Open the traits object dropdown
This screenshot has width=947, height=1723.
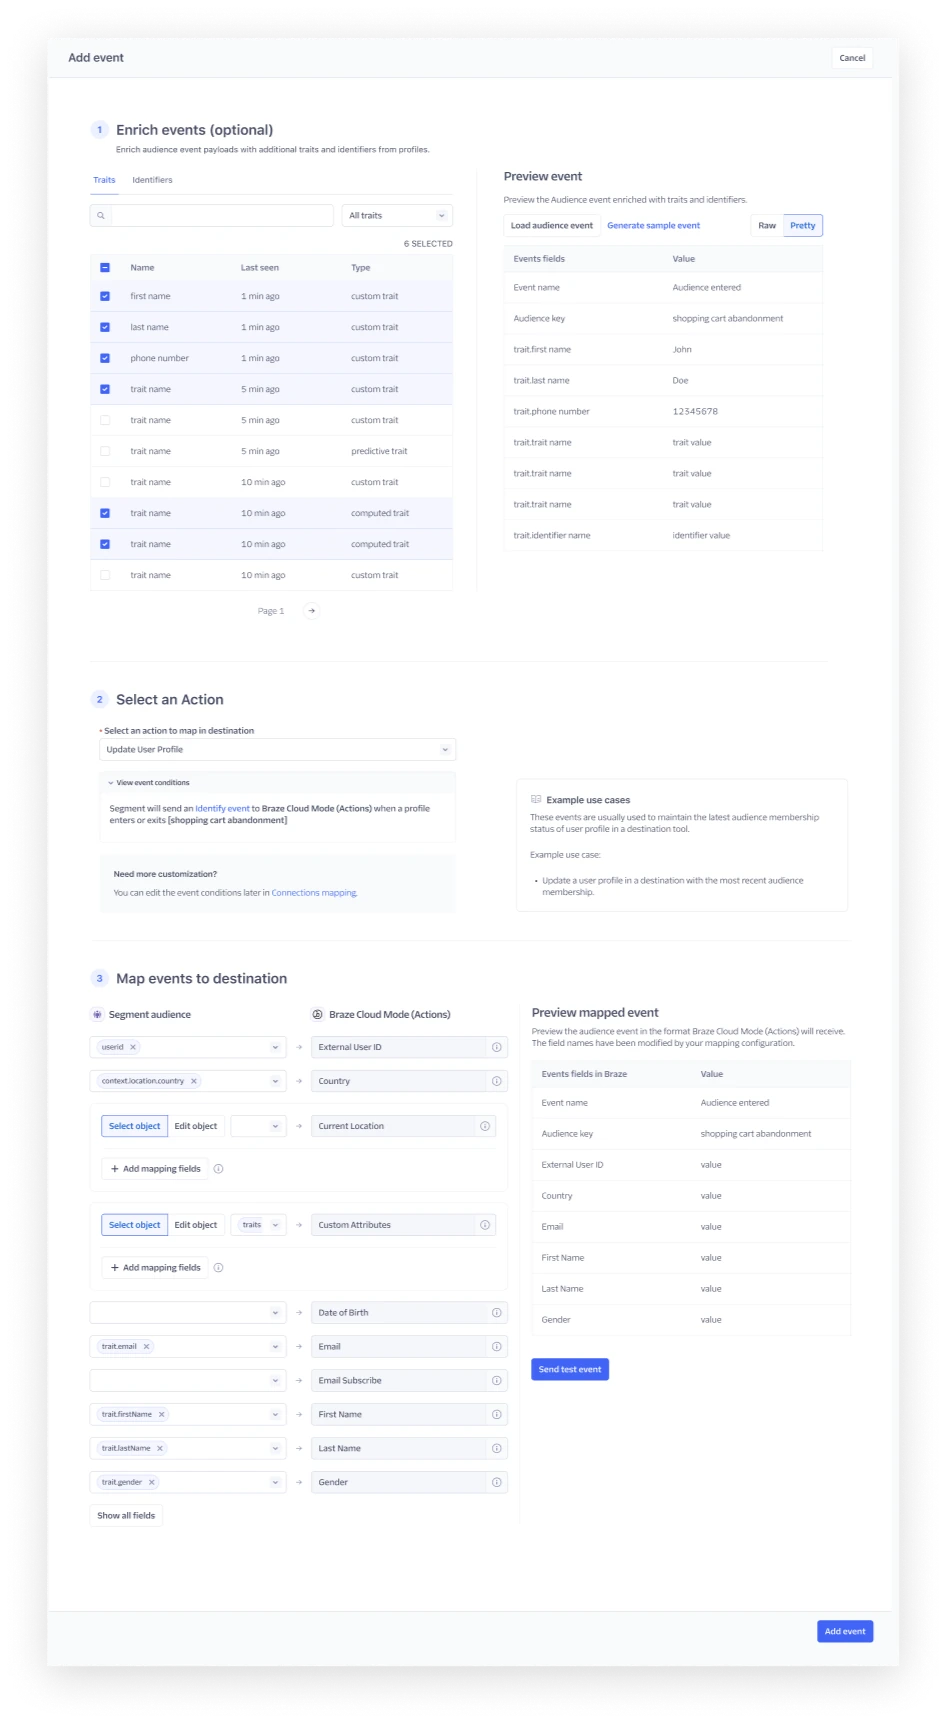click(x=258, y=1225)
